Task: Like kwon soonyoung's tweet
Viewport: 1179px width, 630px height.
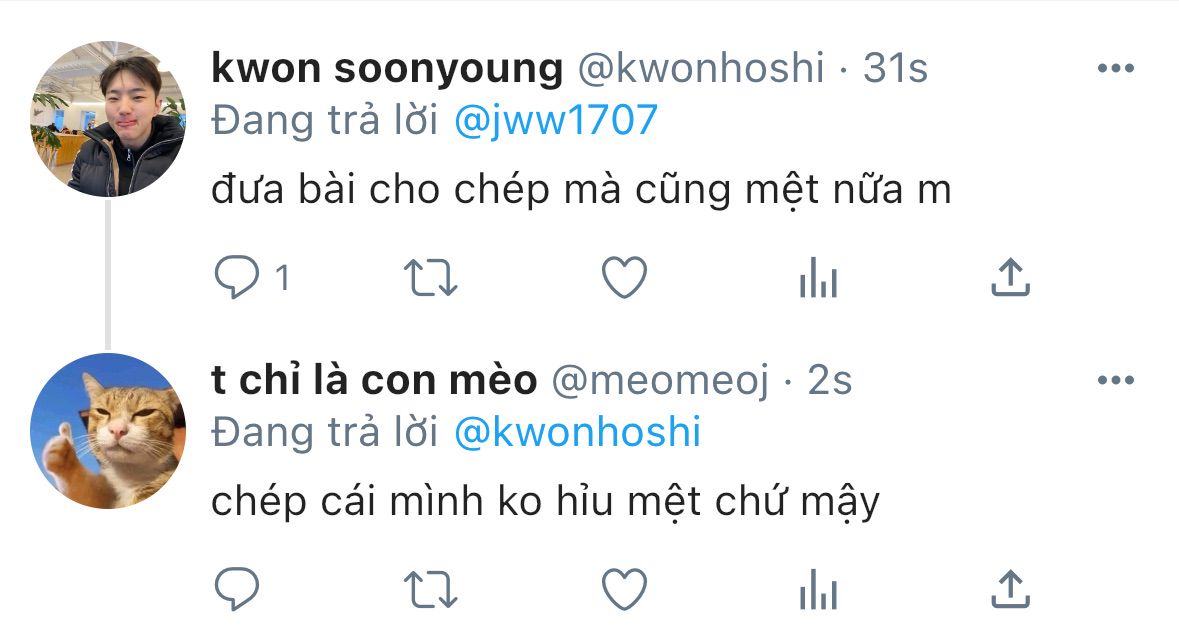Action: (625, 277)
